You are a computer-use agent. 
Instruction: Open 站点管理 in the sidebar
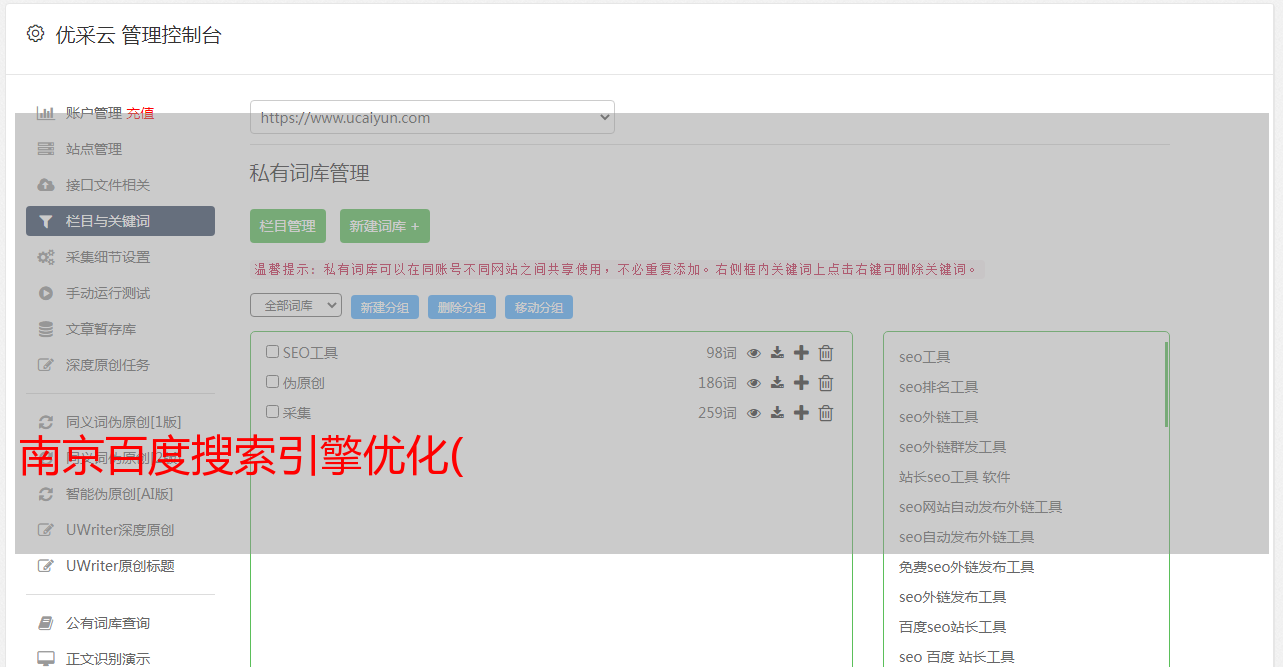94,149
